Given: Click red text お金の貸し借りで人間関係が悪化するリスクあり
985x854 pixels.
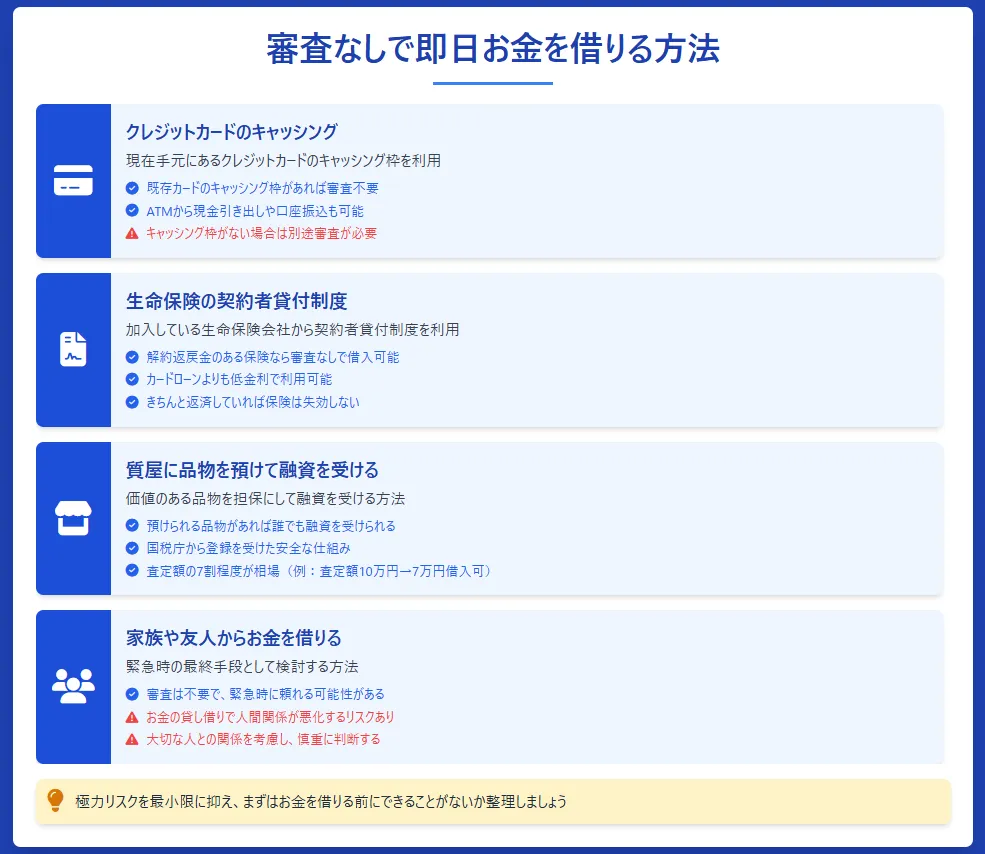Looking at the screenshot, I should [x=271, y=717].
